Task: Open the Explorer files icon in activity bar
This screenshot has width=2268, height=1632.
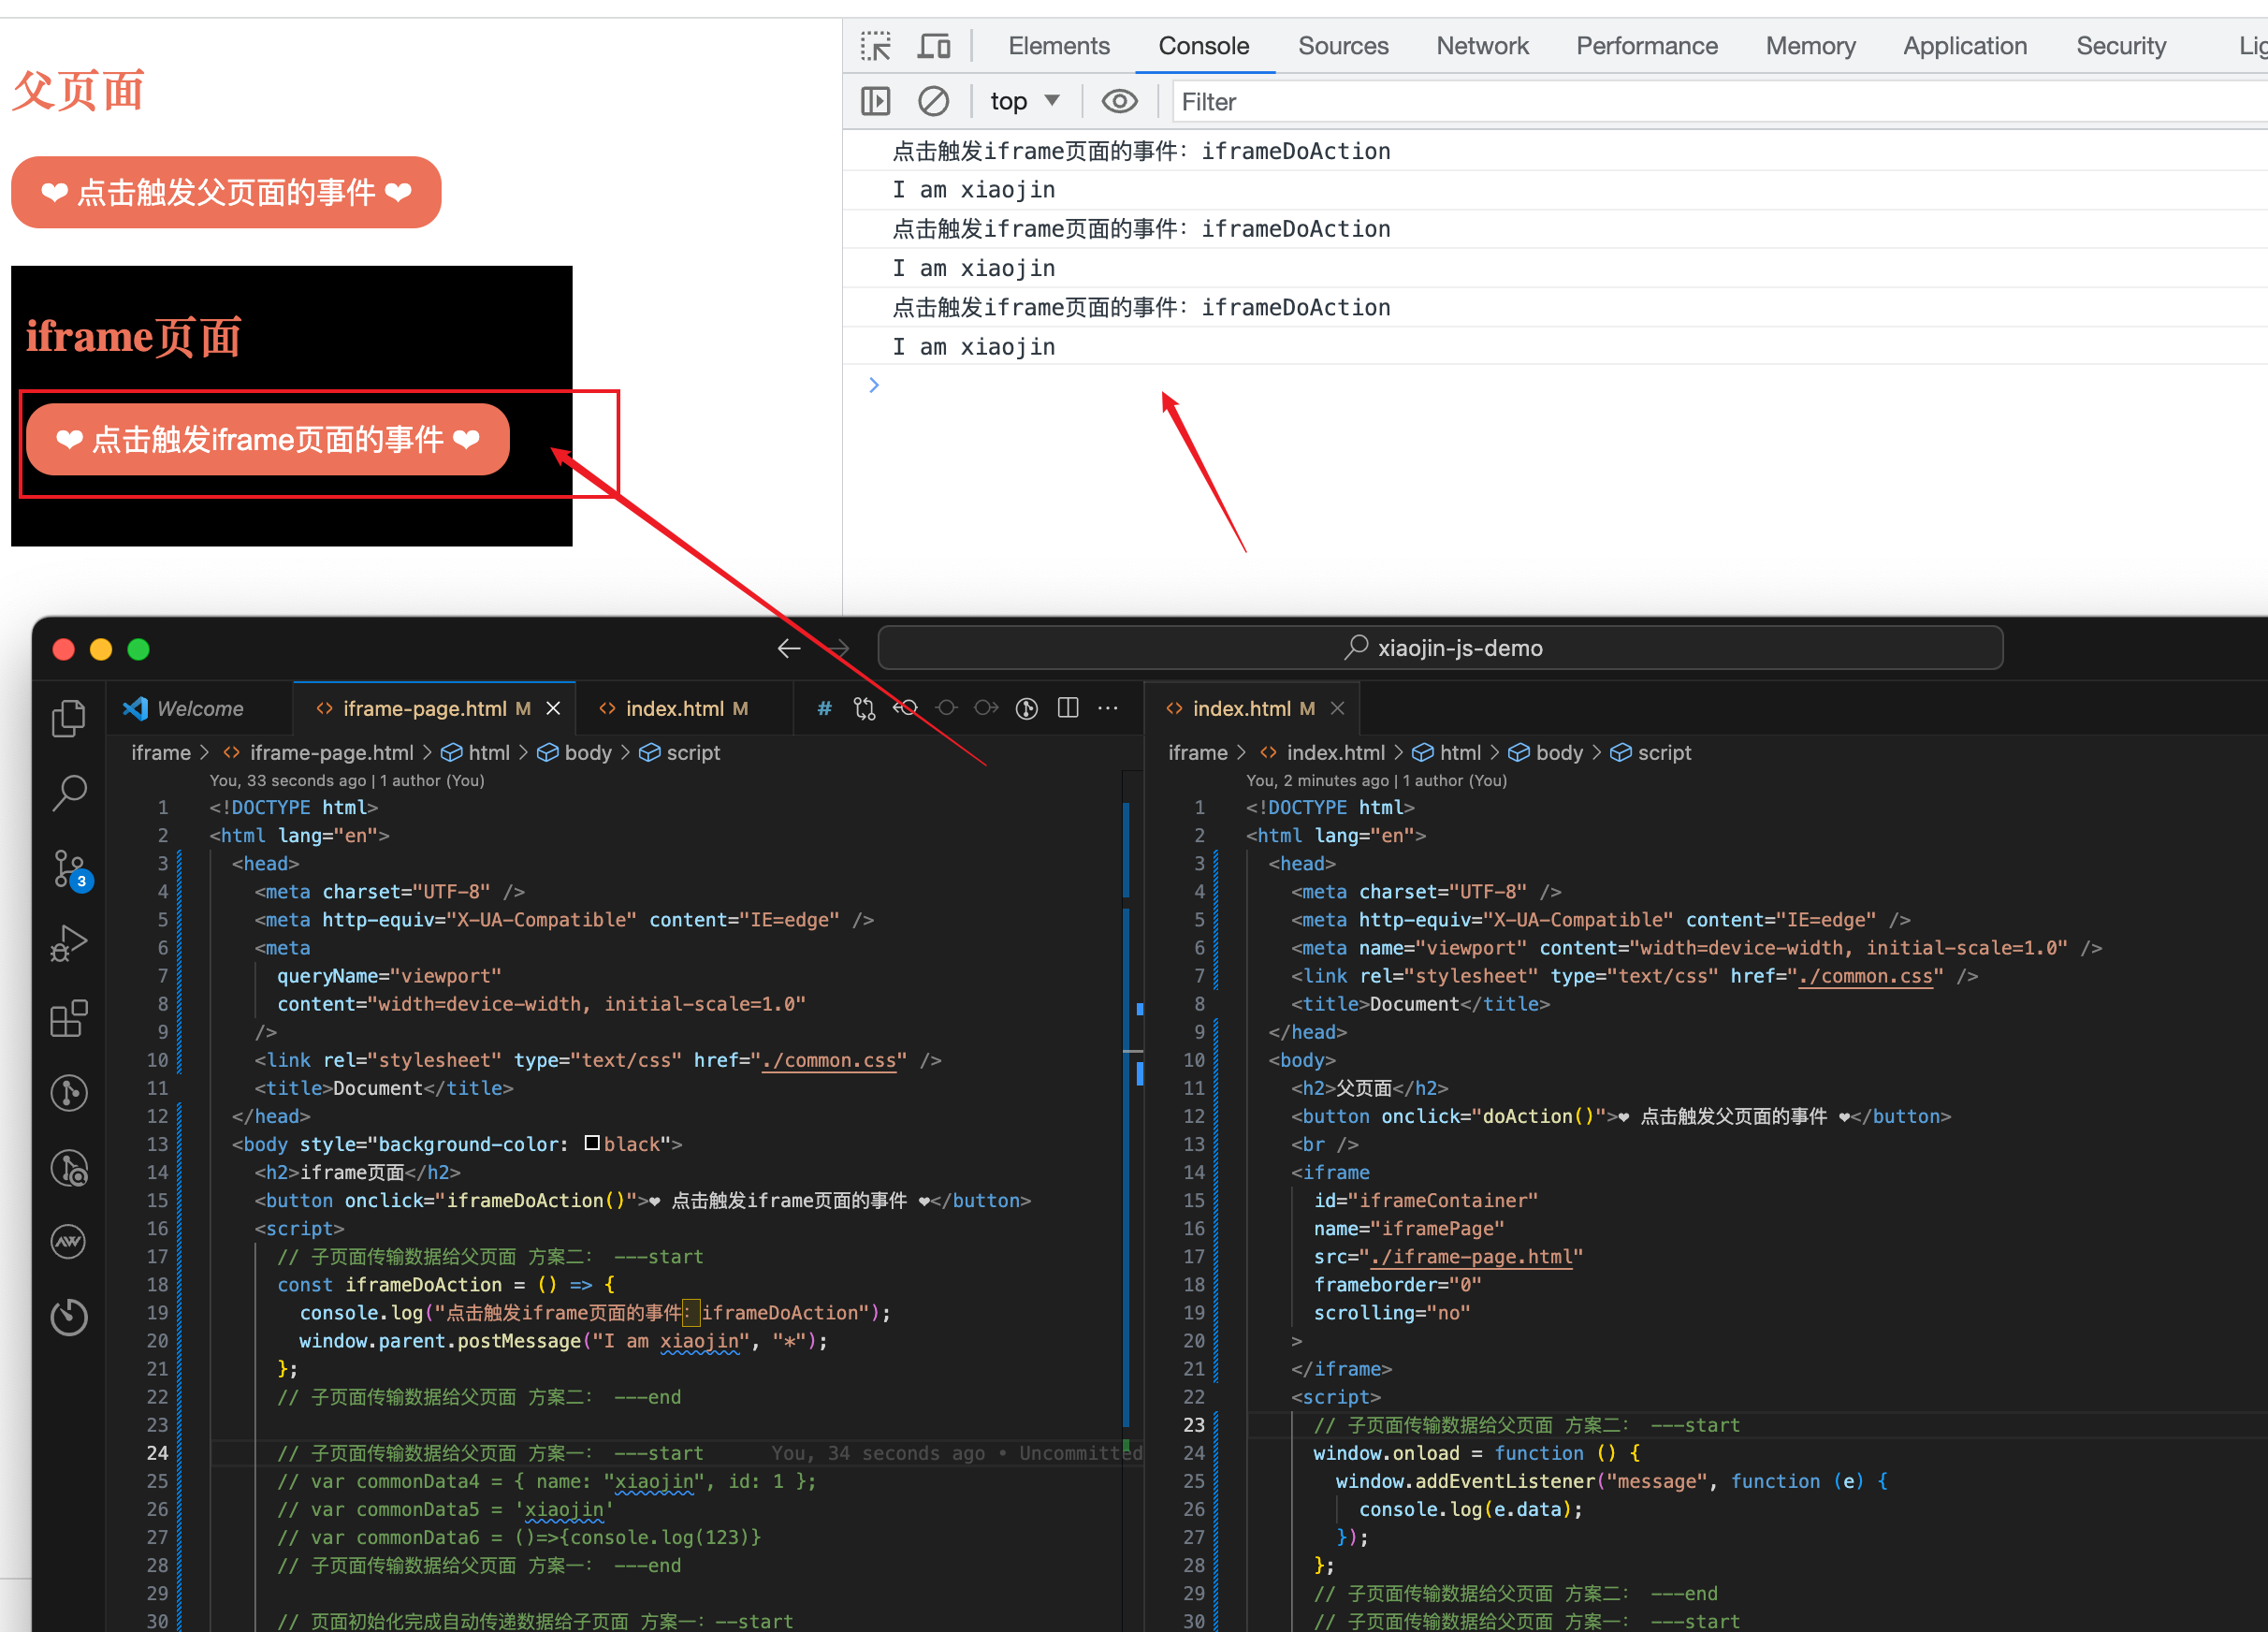Action: coord(68,717)
